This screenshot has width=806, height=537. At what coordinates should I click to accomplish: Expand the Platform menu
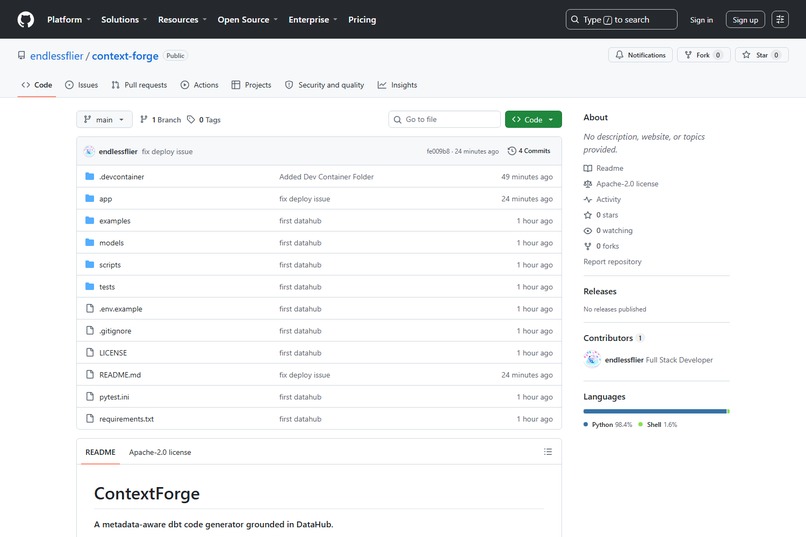(x=69, y=20)
